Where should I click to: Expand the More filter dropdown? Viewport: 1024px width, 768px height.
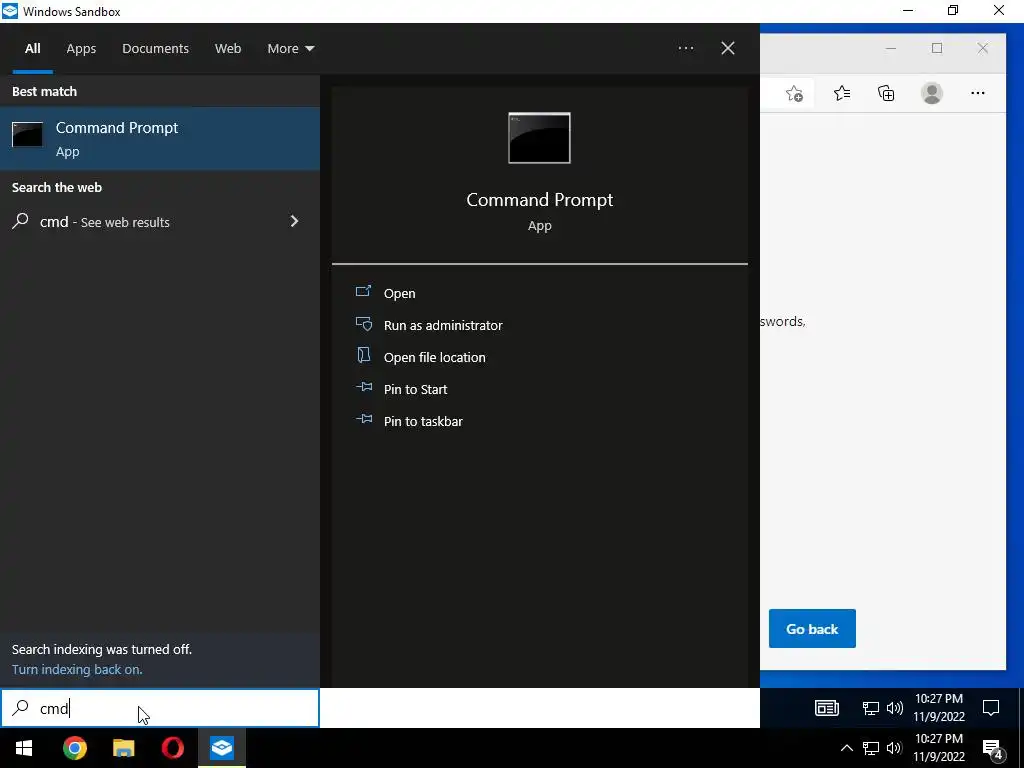click(x=291, y=48)
